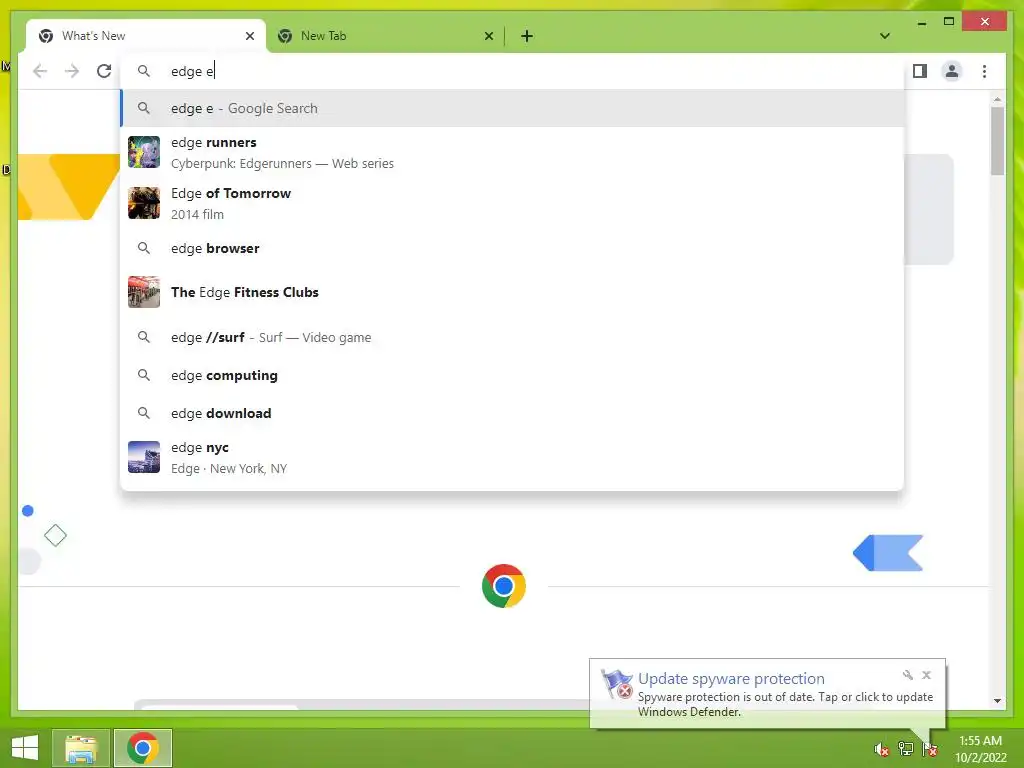Open the profile avatar menu

pyautogui.click(x=952, y=71)
